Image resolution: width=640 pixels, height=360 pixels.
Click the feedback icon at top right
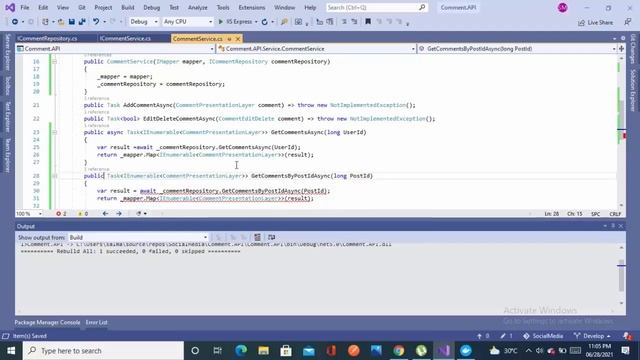click(628, 22)
